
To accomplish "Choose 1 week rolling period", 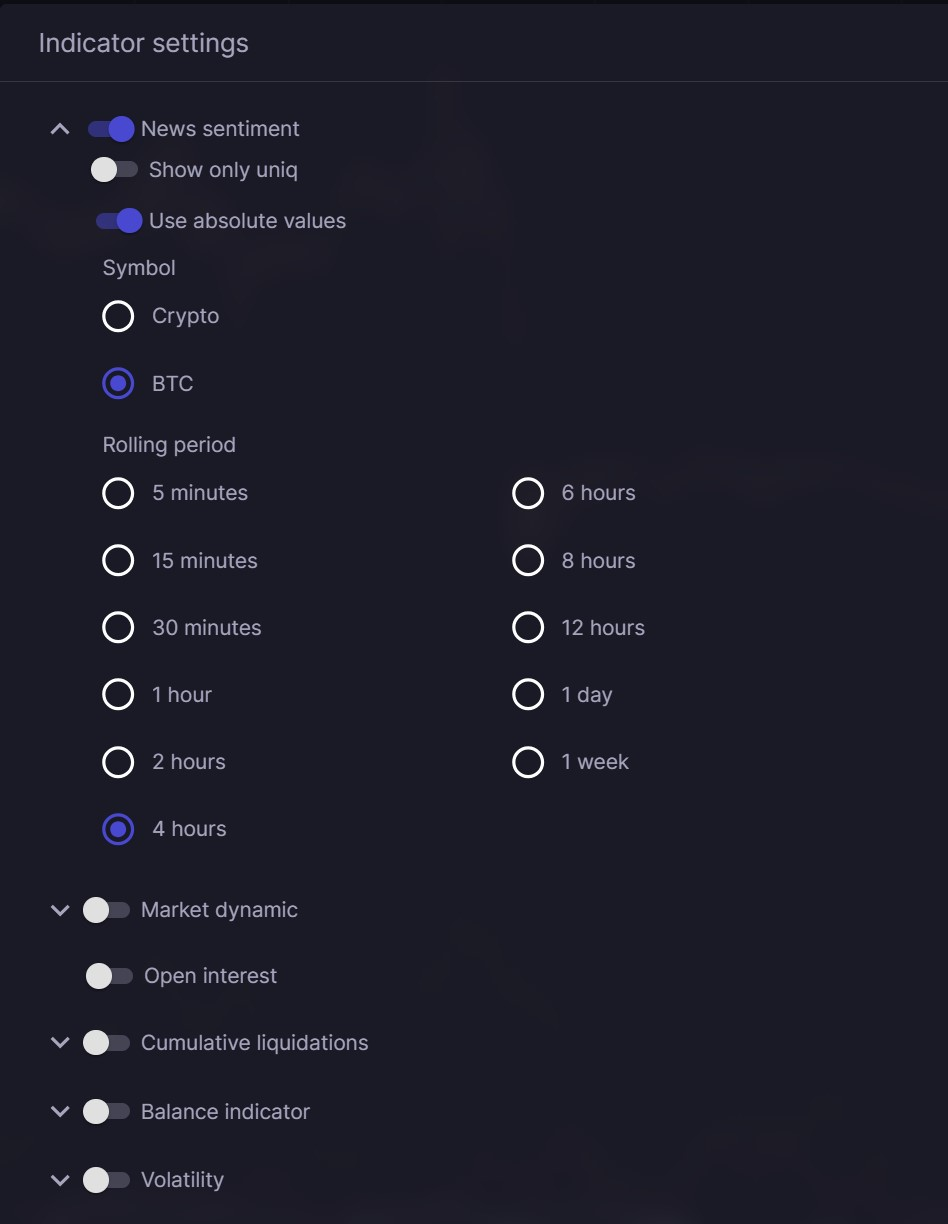I will click(528, 762).
